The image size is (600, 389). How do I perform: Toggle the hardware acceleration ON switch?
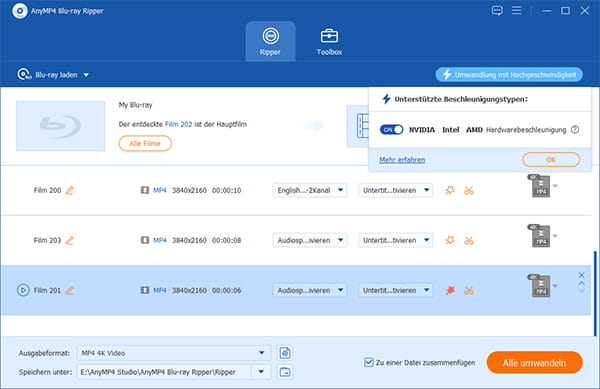click(391, 130)
